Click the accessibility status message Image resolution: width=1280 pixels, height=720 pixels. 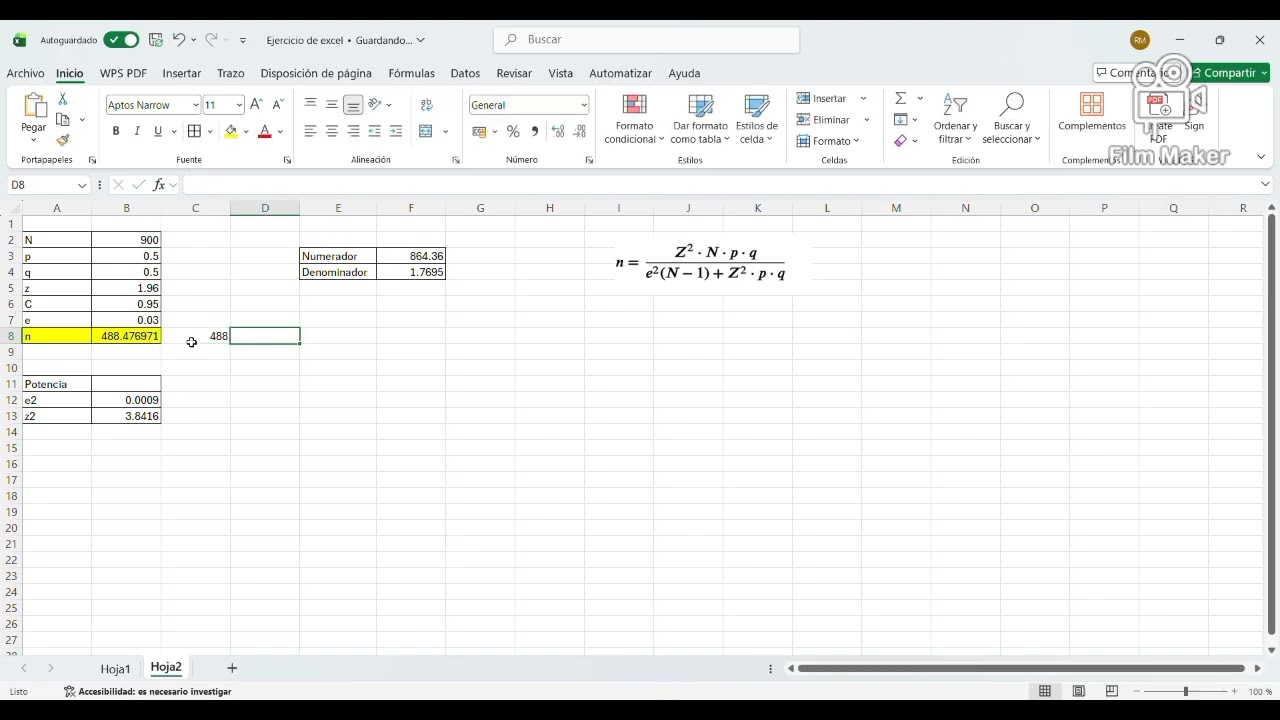coord(148,691)
